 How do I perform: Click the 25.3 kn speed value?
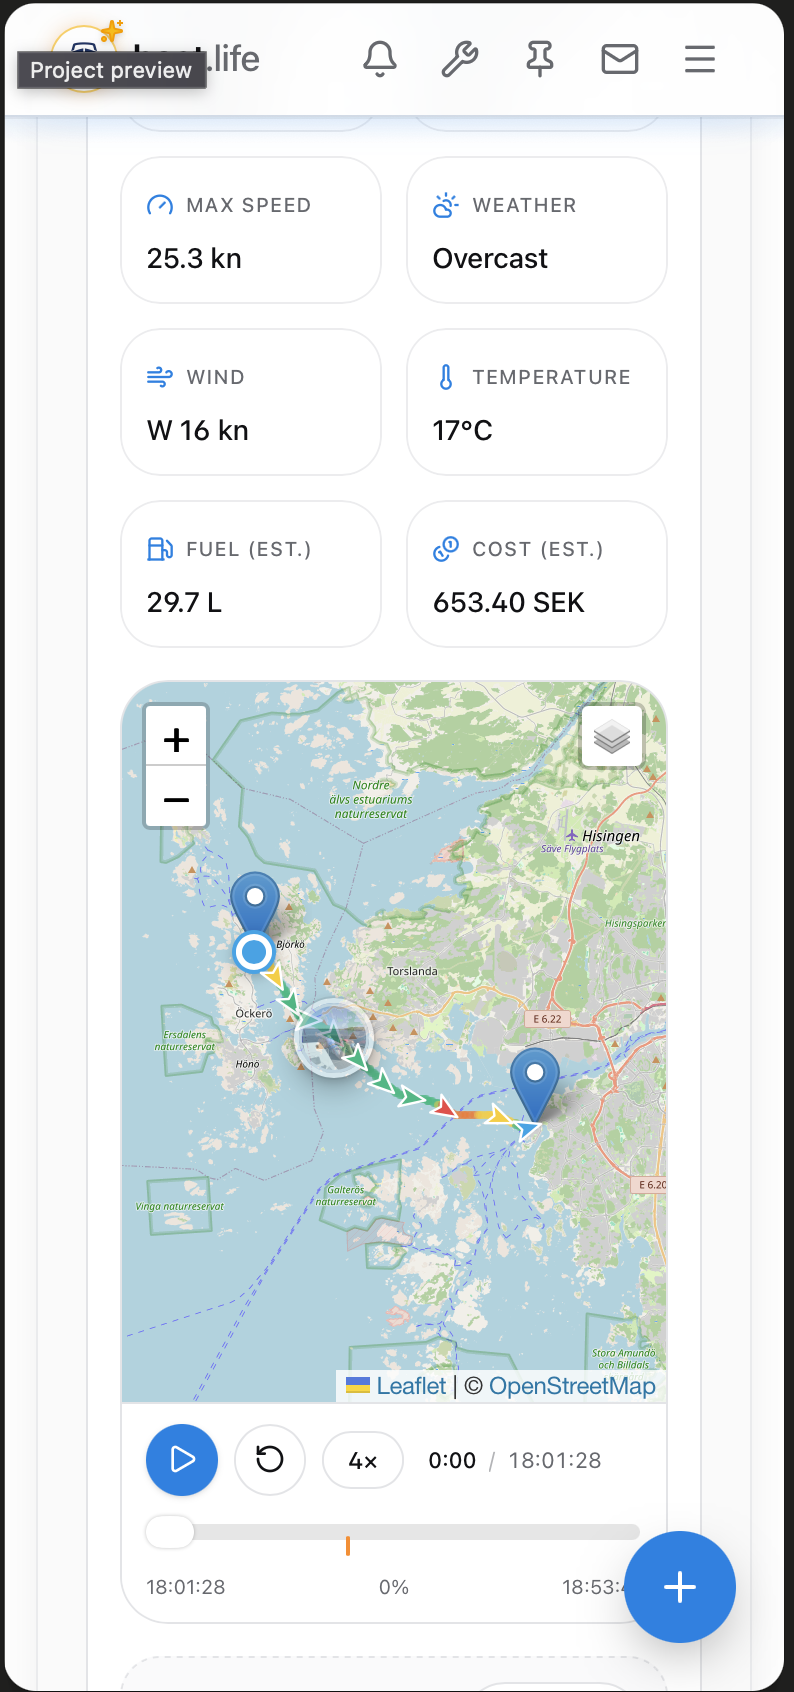(x=194, y=259)
